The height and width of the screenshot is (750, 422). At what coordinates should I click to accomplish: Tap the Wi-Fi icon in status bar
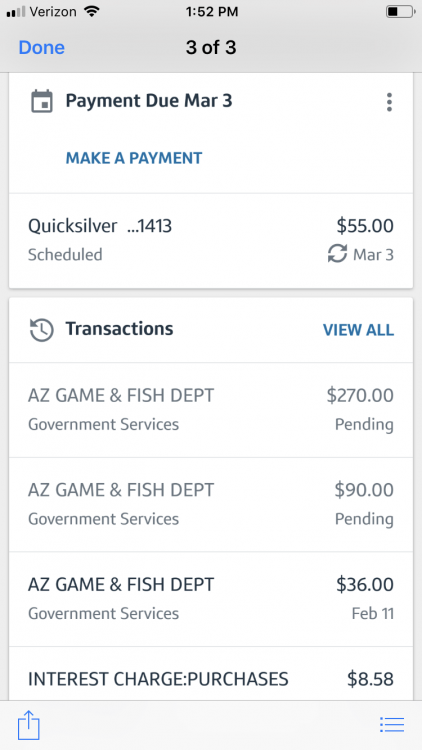coord(90,11)
